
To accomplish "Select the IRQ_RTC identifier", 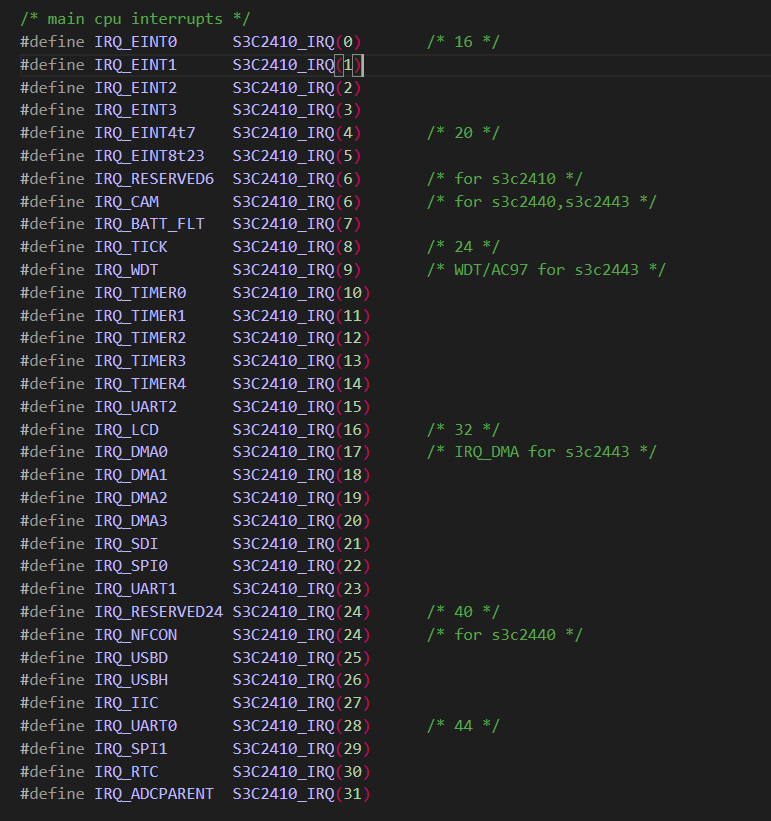I will coord(127,772).
